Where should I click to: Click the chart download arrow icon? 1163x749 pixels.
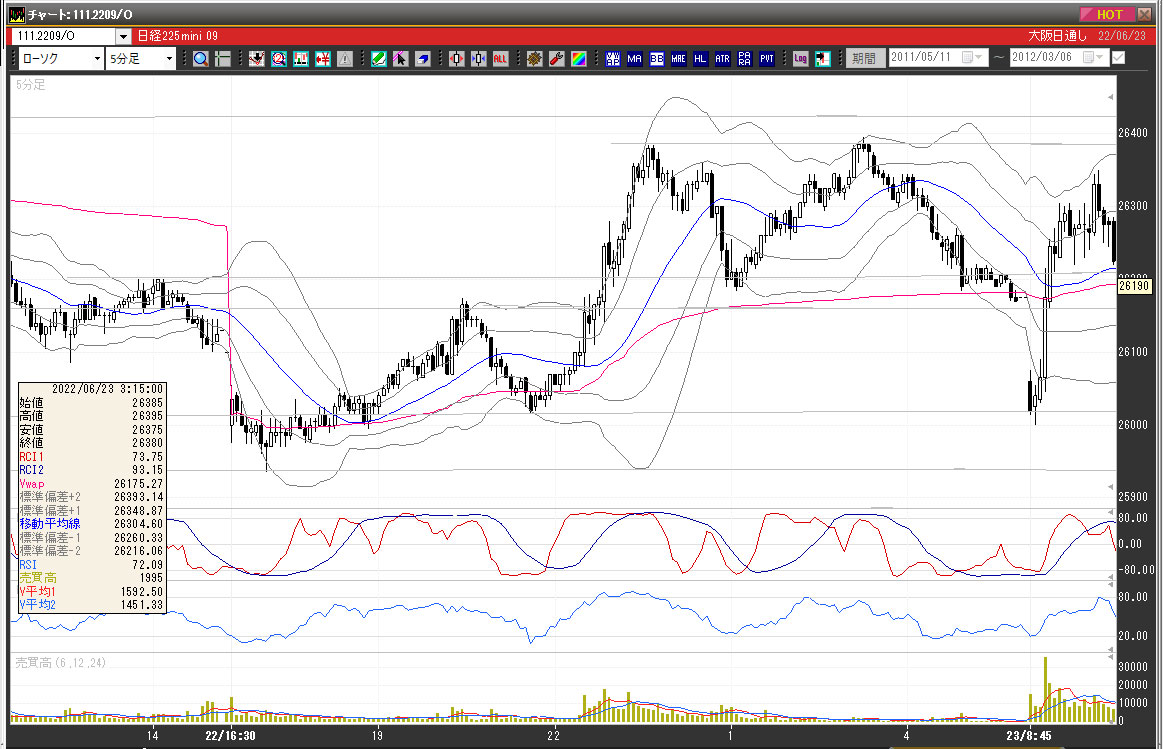[x=257, y=59]
